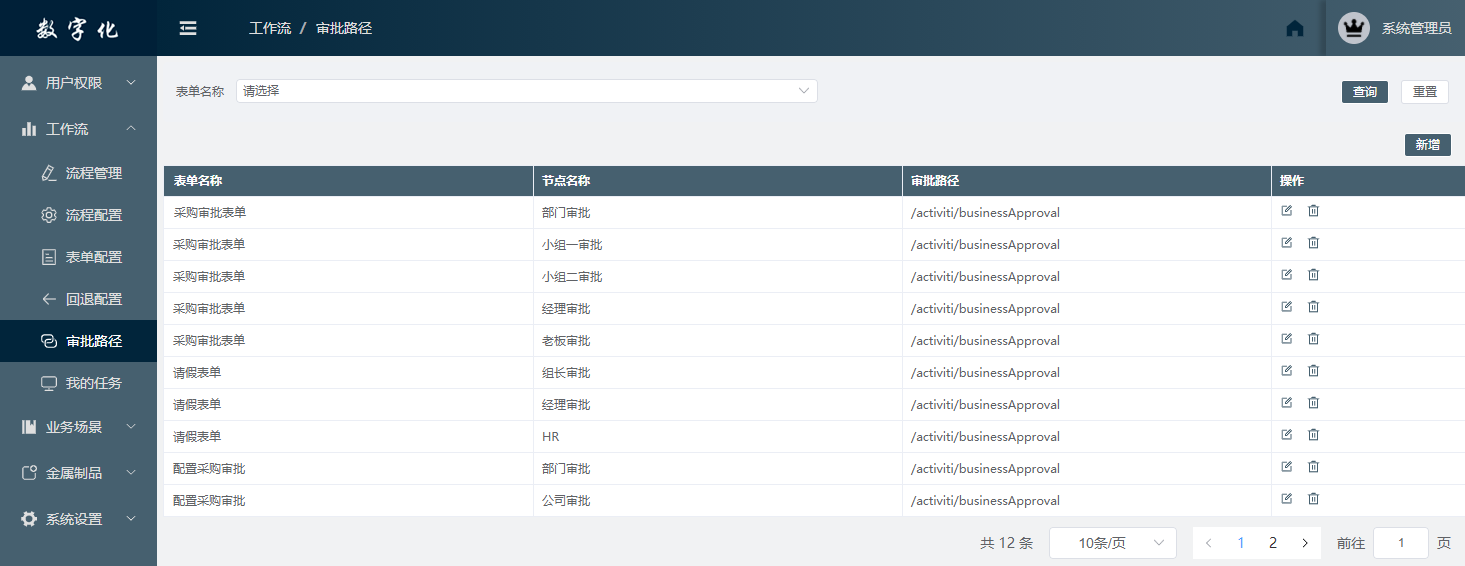Click edit icon for 部门审批 row of 采购审批表单
The height and width of the screenshot is (566, 1465).
point(1287,211)
